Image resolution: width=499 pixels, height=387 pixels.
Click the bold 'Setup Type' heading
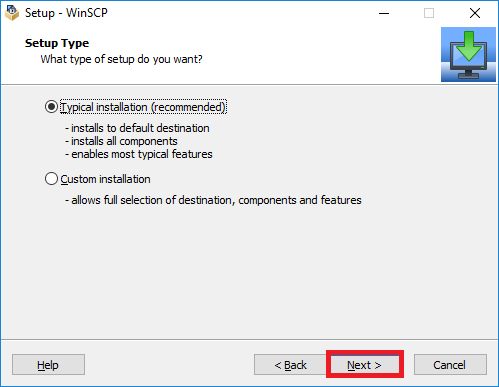coord(57,43)
